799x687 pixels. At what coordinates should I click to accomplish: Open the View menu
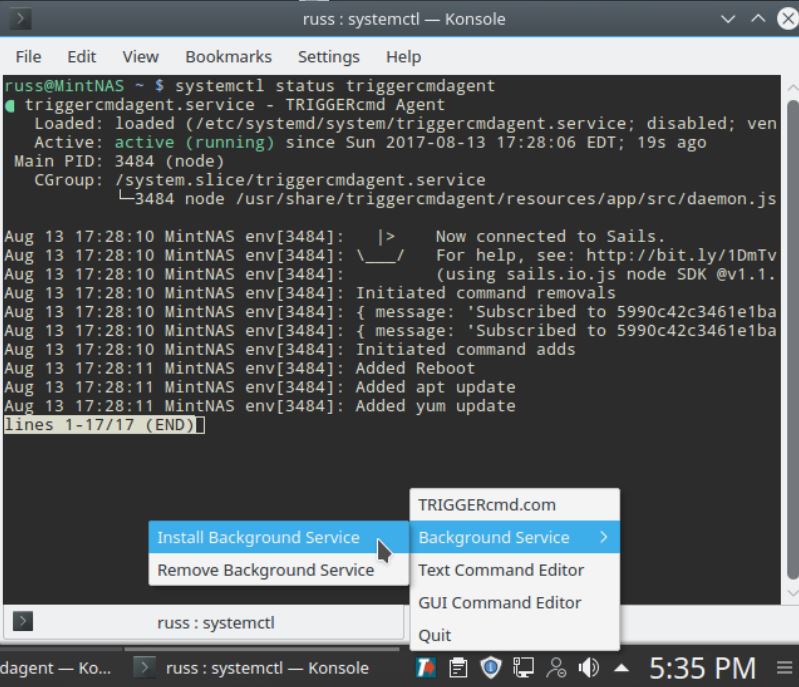click(140, 57)
